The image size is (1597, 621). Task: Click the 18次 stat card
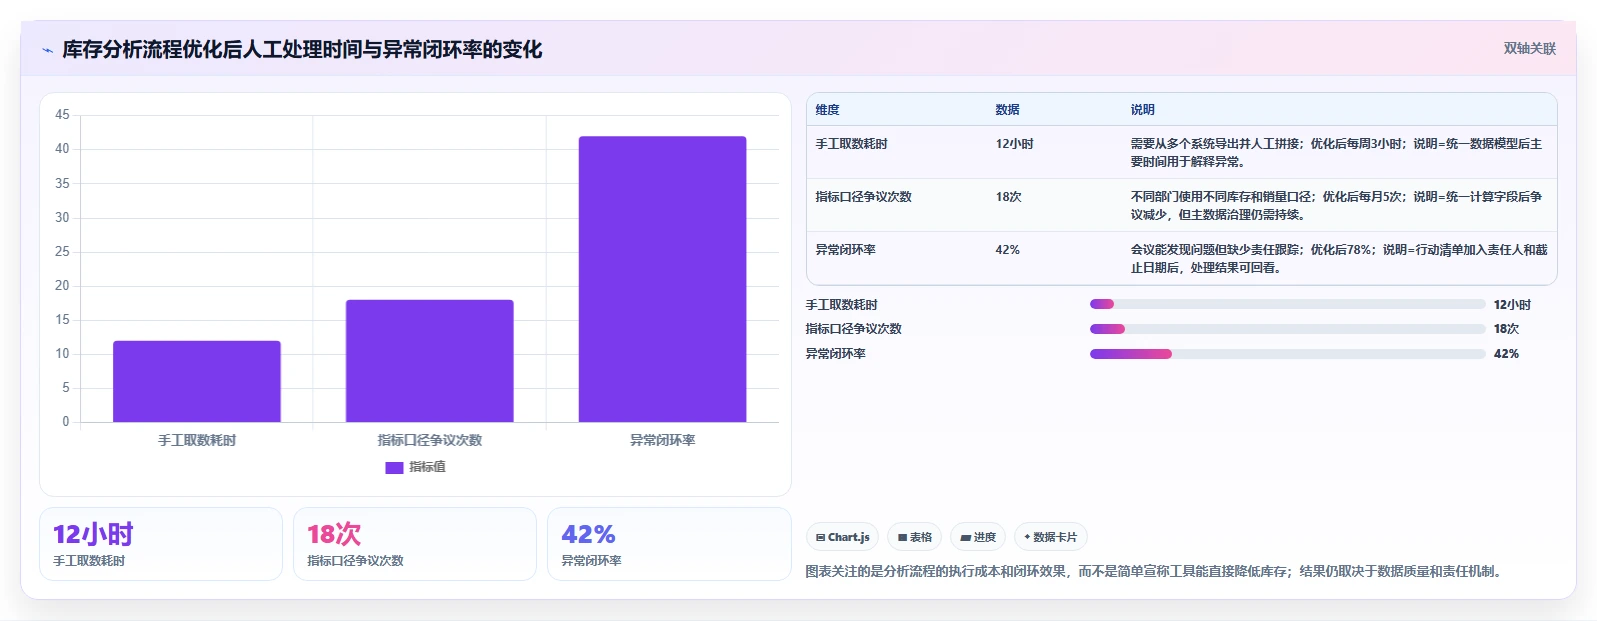[415, 544]
